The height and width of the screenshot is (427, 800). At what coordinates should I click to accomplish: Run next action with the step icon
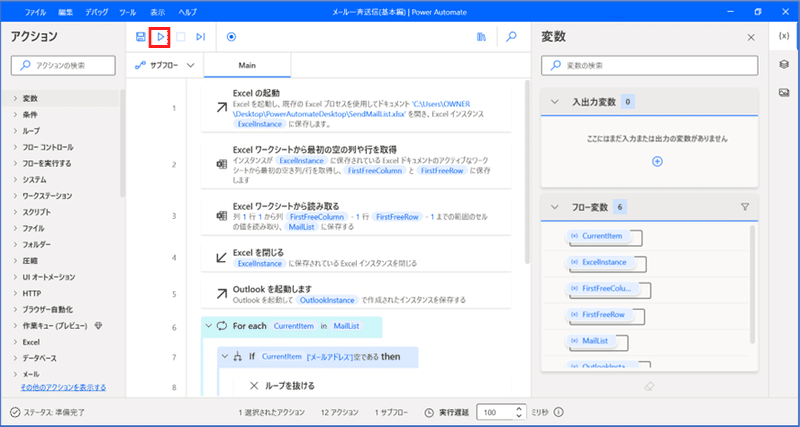click(x=201, y=37)
